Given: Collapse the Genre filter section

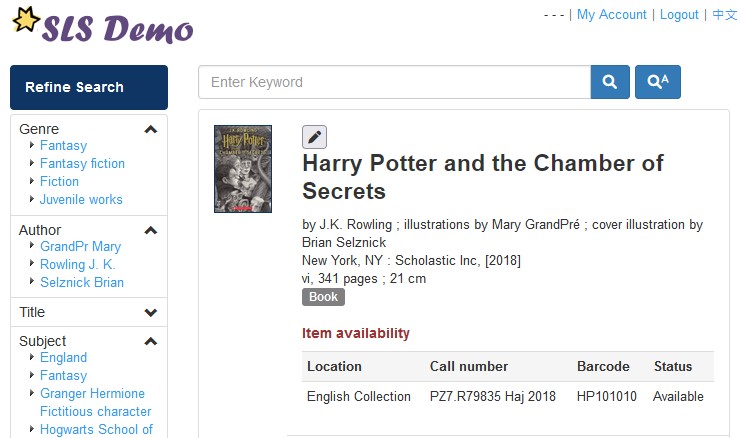Looking at the screenshot, I should pos(151,129).
